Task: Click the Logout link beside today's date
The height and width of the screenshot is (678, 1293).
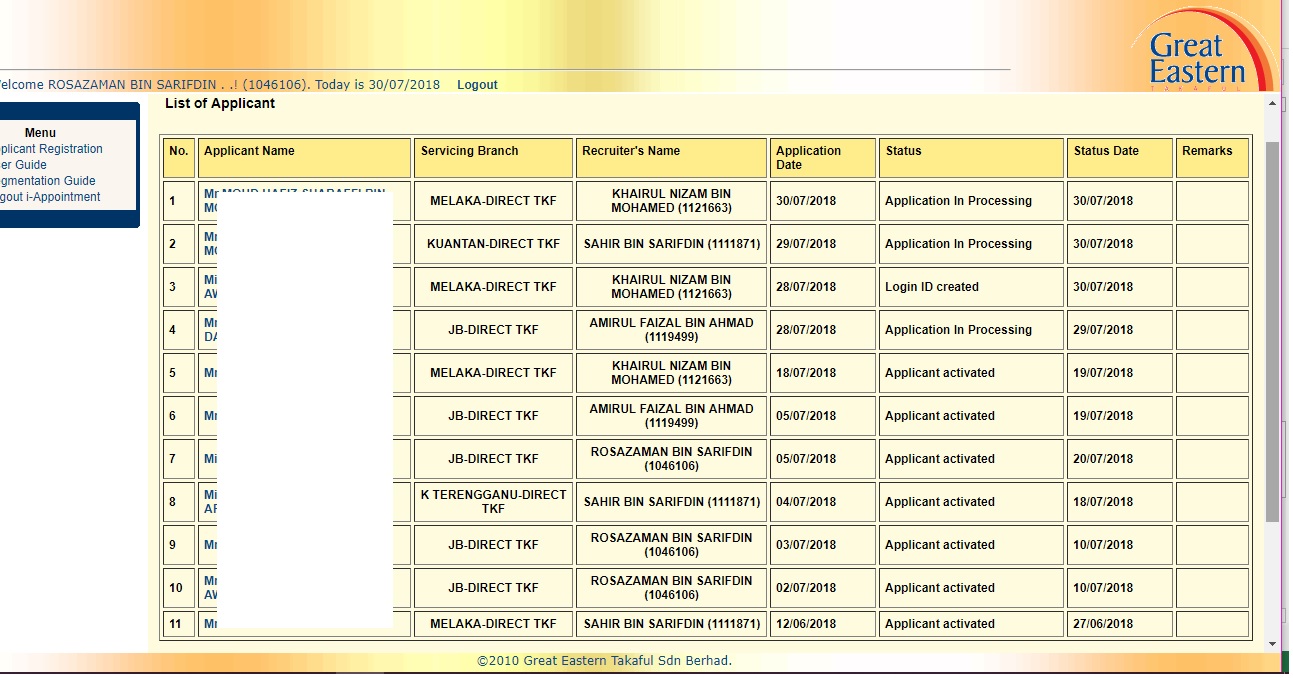Action: coord(477,85)
